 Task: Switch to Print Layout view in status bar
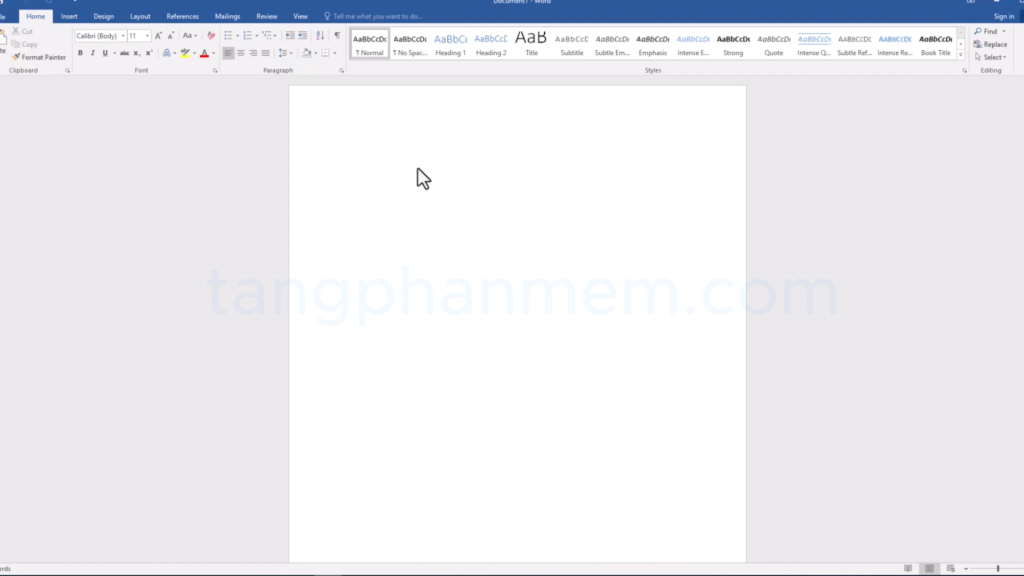click(x=929, y=569)
